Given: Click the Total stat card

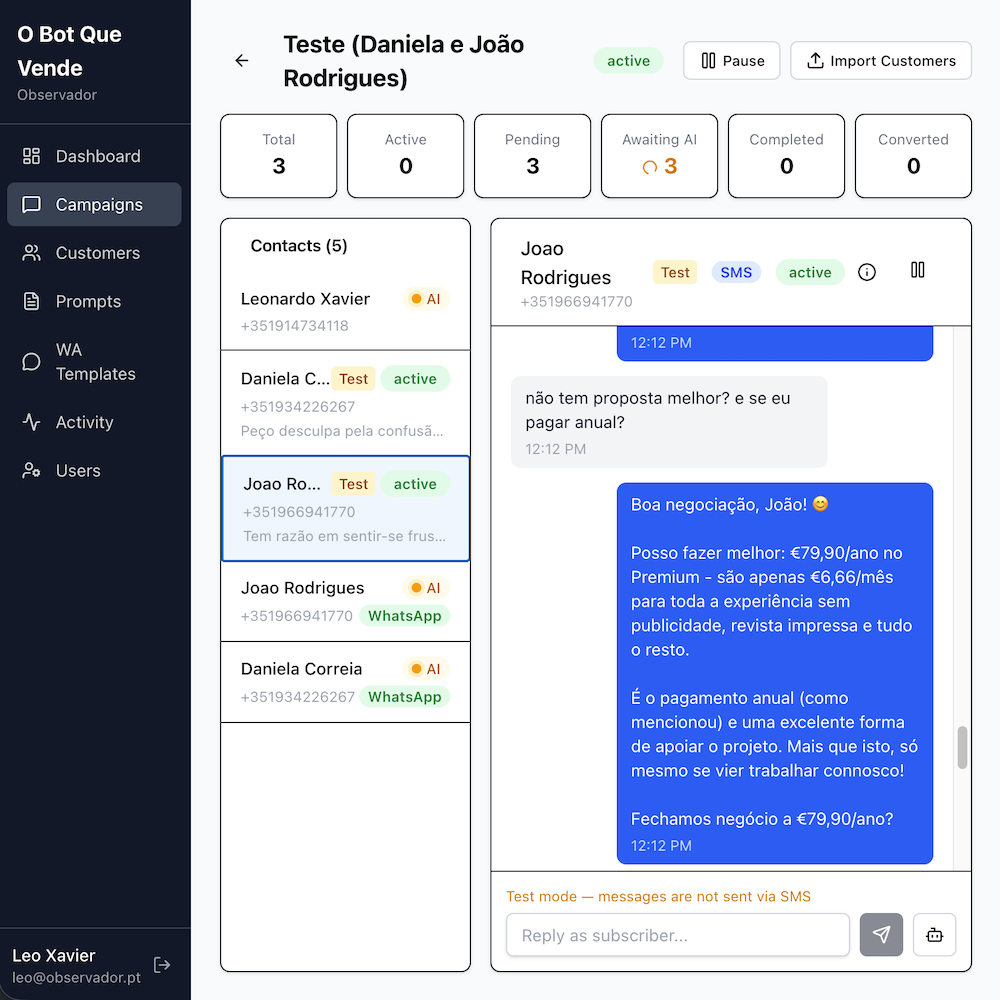Looking at the screenshot, I should (279, 156).
